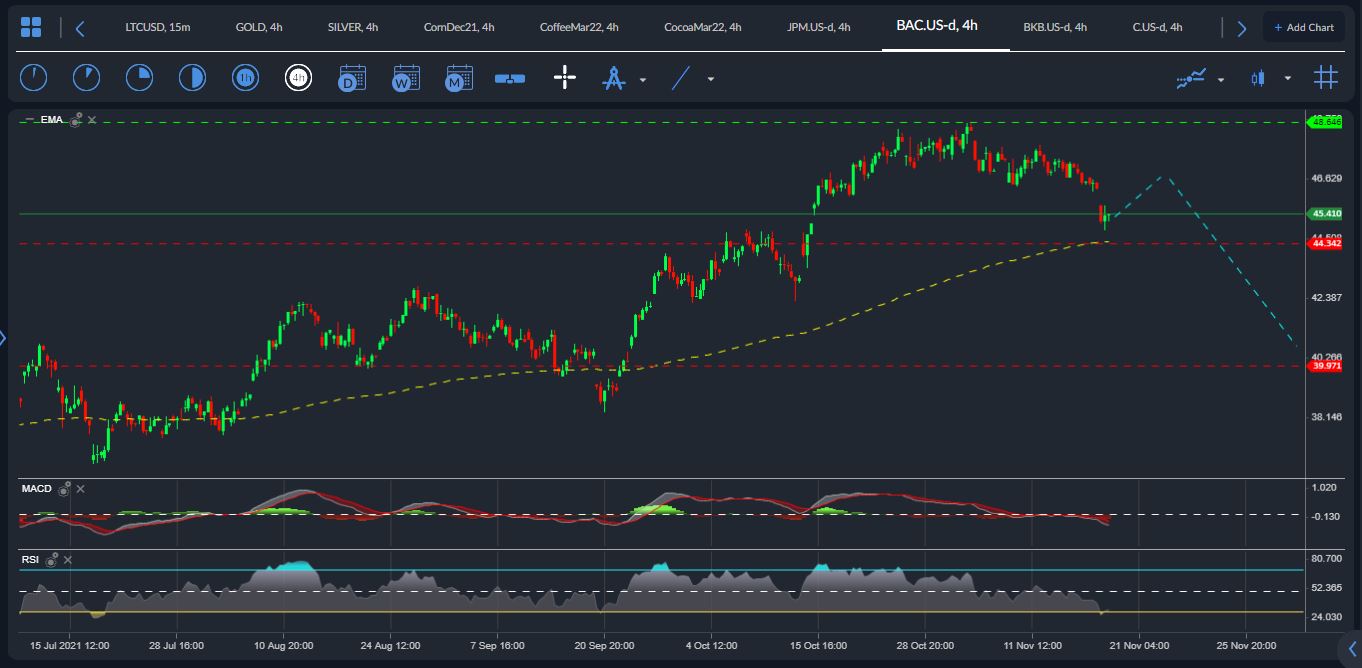Screen dimensions: 1362x668
Task: Activate the crosshair cursor tool
Action: pos(565,77)
